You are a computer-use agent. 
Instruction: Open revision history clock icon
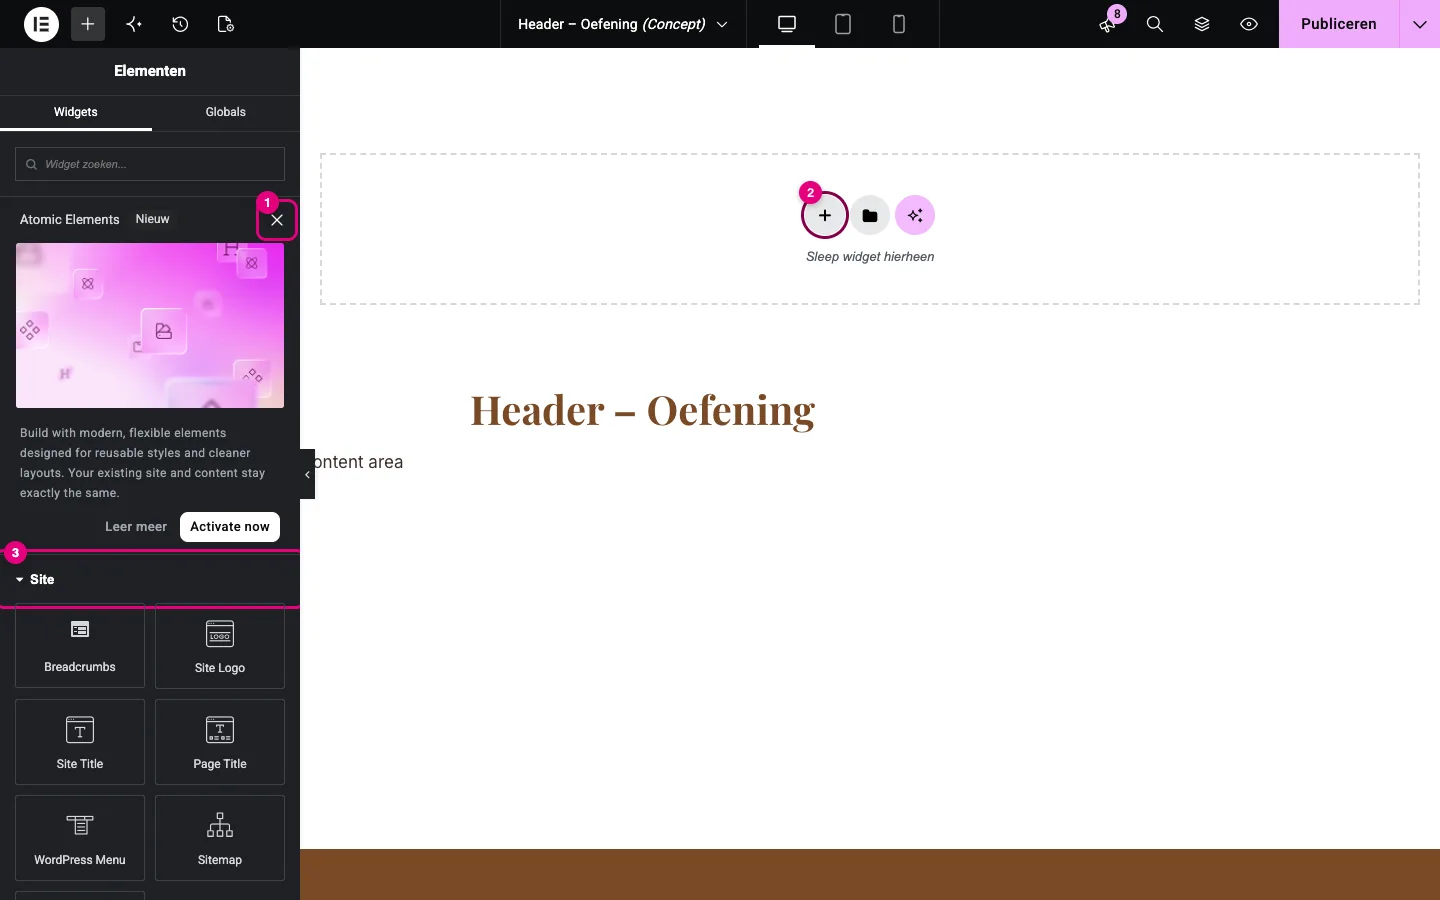(180, 24)
